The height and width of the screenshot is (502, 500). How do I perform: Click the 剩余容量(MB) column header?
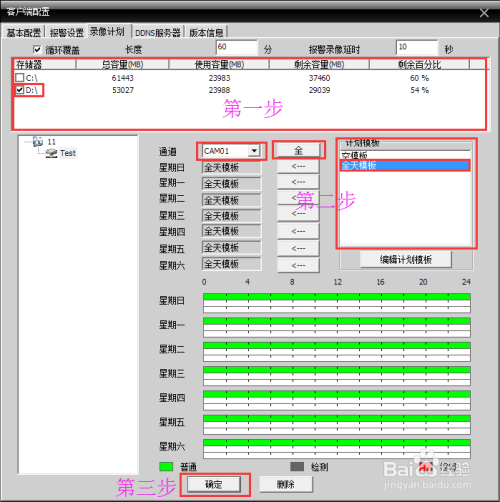319,64
